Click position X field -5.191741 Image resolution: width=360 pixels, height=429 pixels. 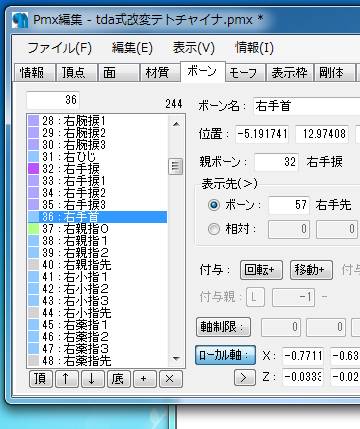(x=262, y=134)
